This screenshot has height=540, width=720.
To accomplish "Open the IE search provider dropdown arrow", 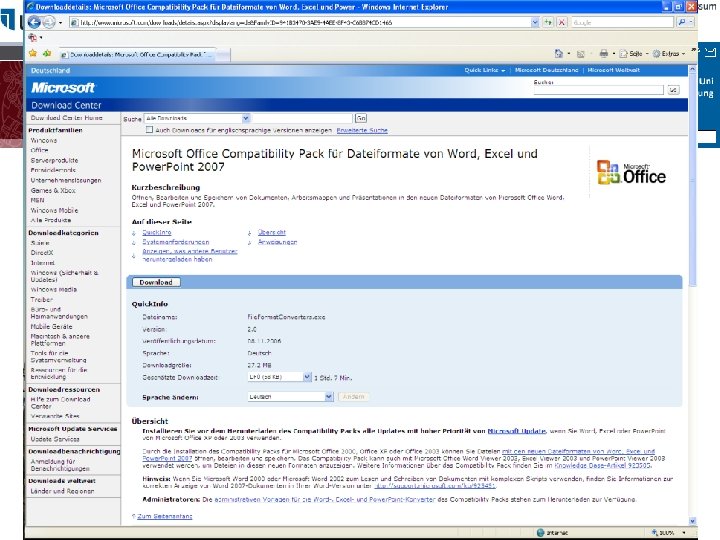I will click(x=691, y=22).
